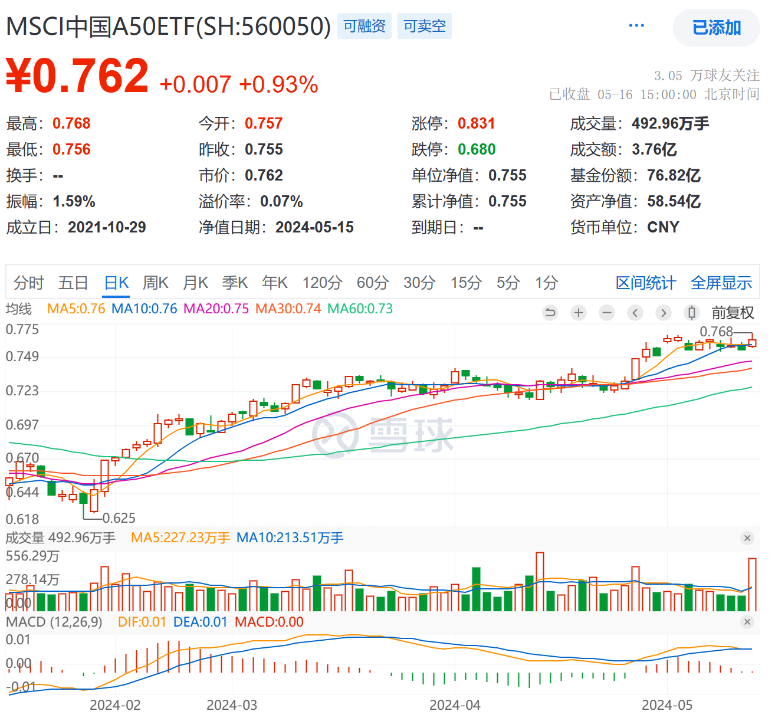The image size is (775, 721).
Task: Click the 0.625 low price marker
Action: click(x=119, y=518)
